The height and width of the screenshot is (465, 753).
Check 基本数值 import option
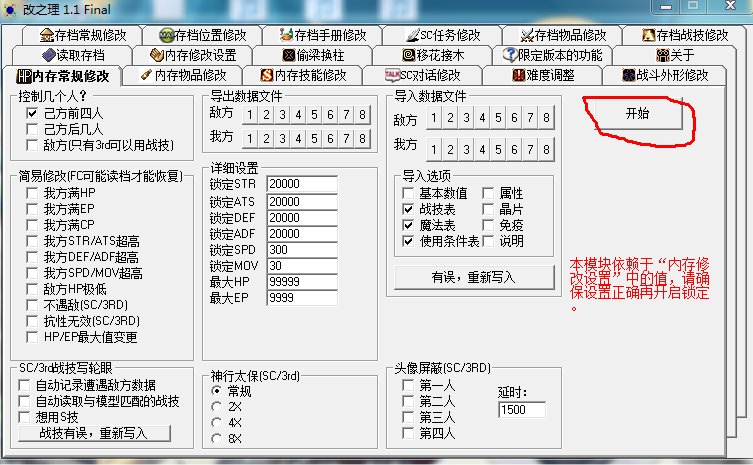point(408,193)
